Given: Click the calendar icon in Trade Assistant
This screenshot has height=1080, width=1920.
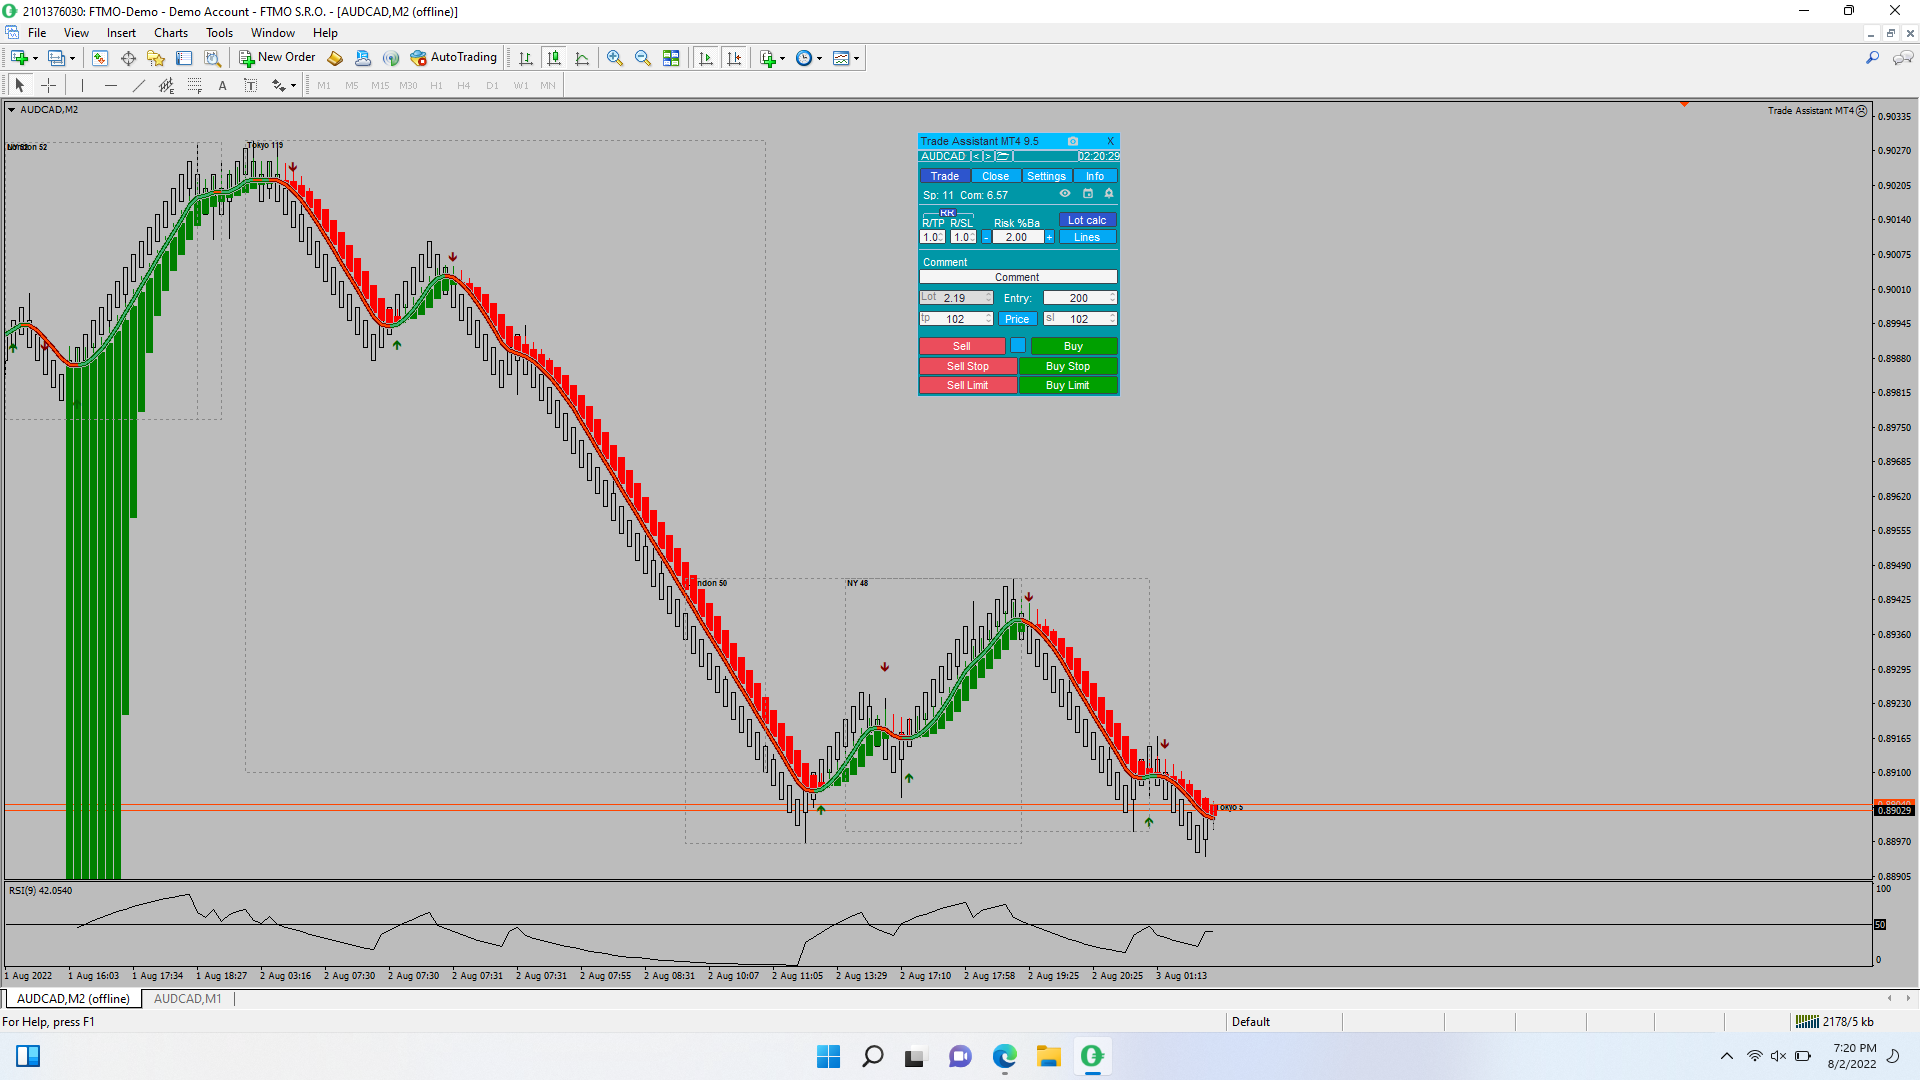Looking at the screenshot, I should [1088, 194].
